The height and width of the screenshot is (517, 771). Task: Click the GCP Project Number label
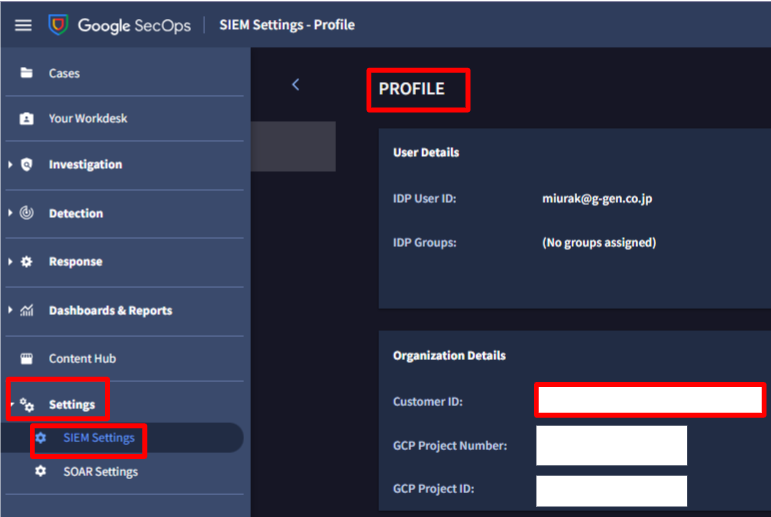click(450, 446)
